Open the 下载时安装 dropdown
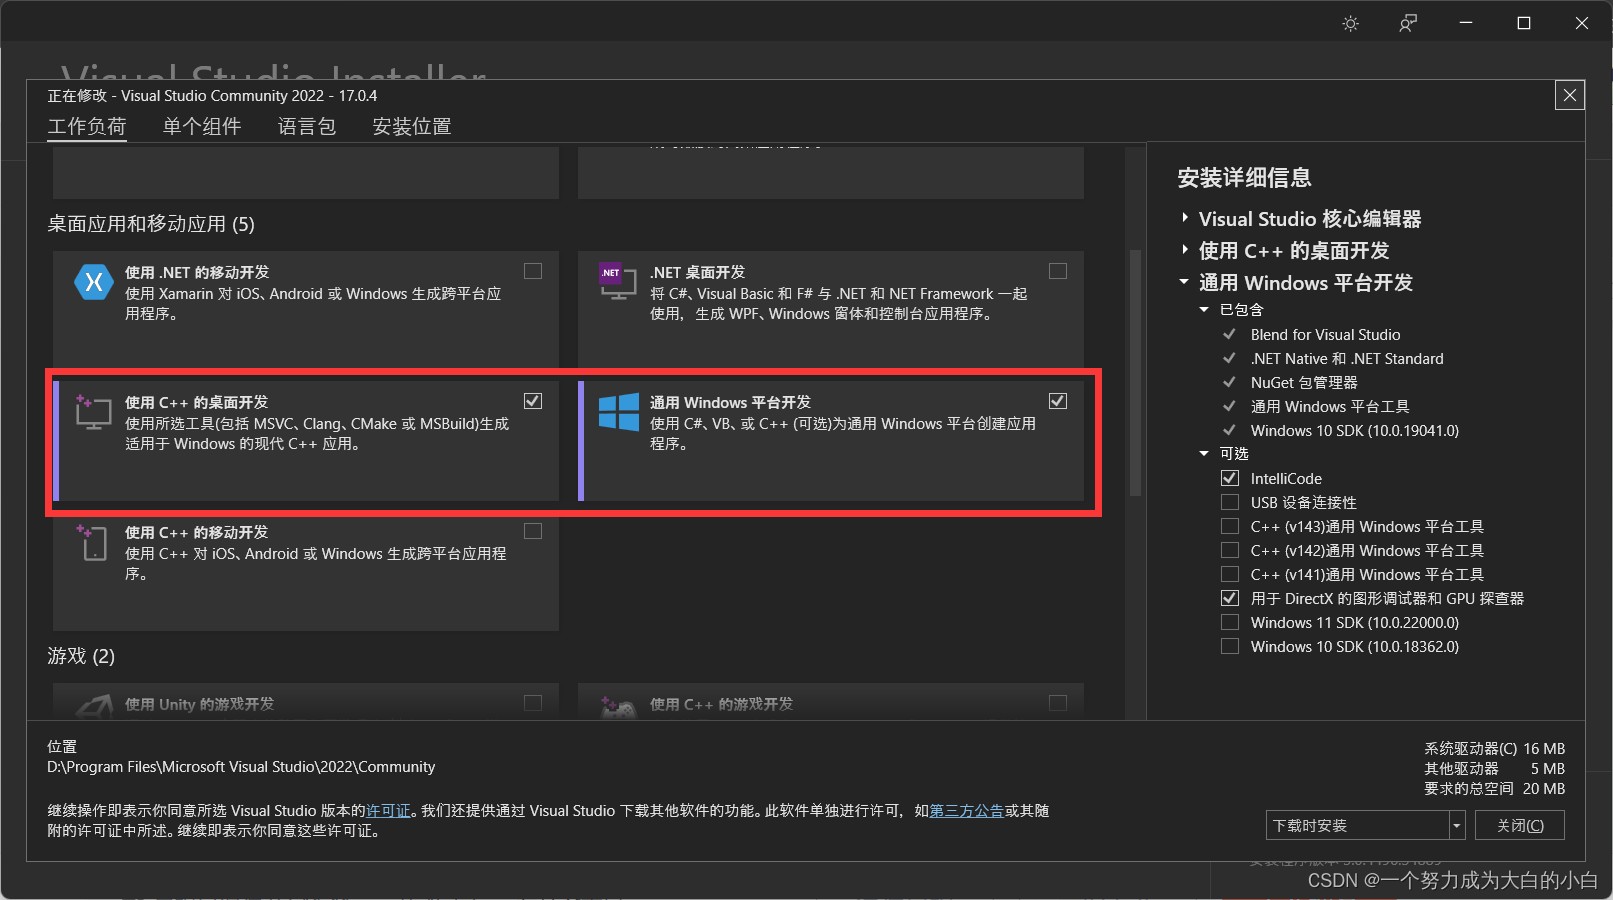This screenshot has width=1613, height=900. click(x=1455, y=825)
